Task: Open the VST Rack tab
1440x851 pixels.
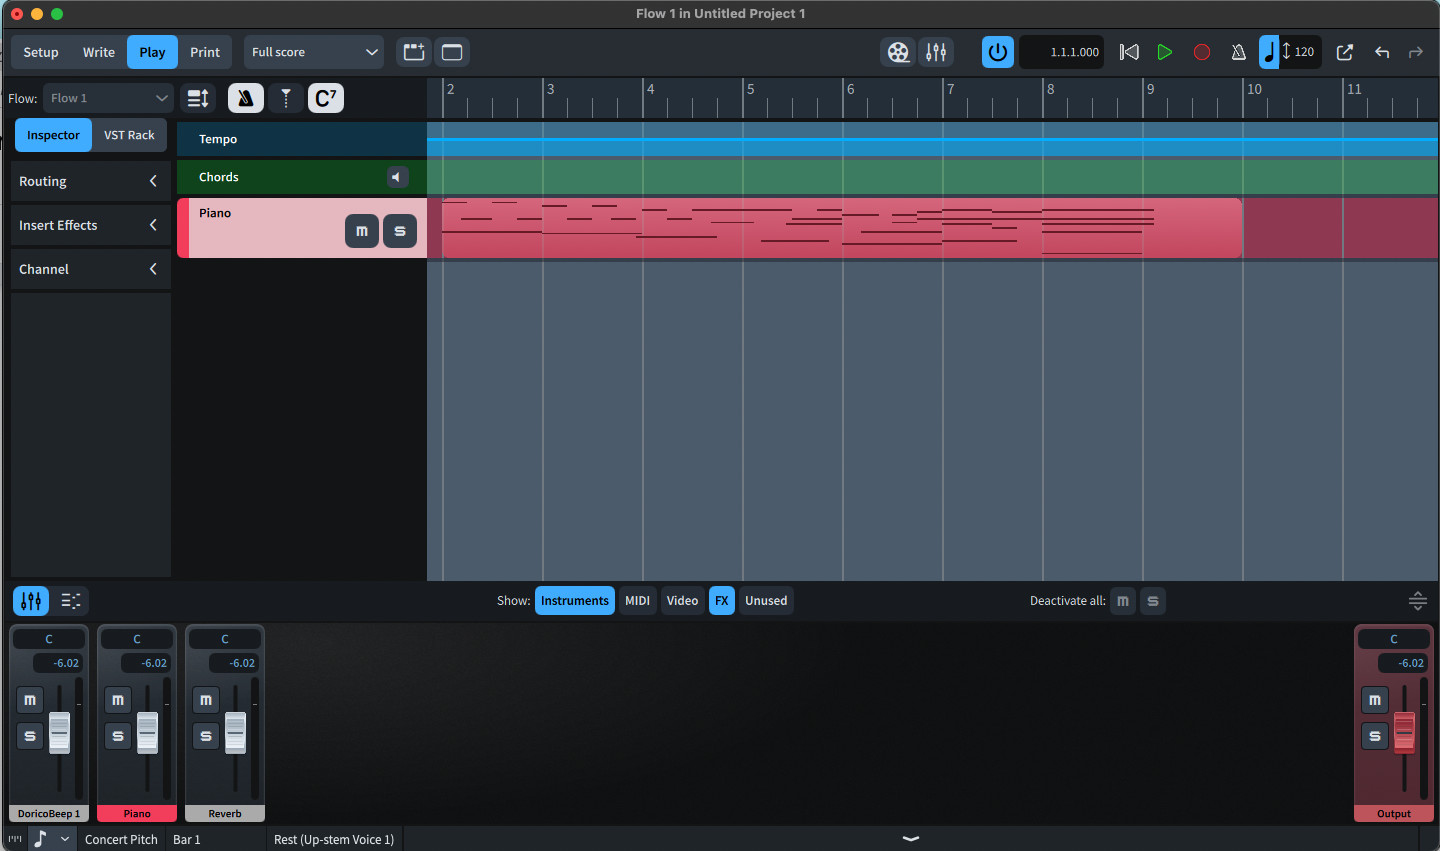Action: tap(129, 135)
